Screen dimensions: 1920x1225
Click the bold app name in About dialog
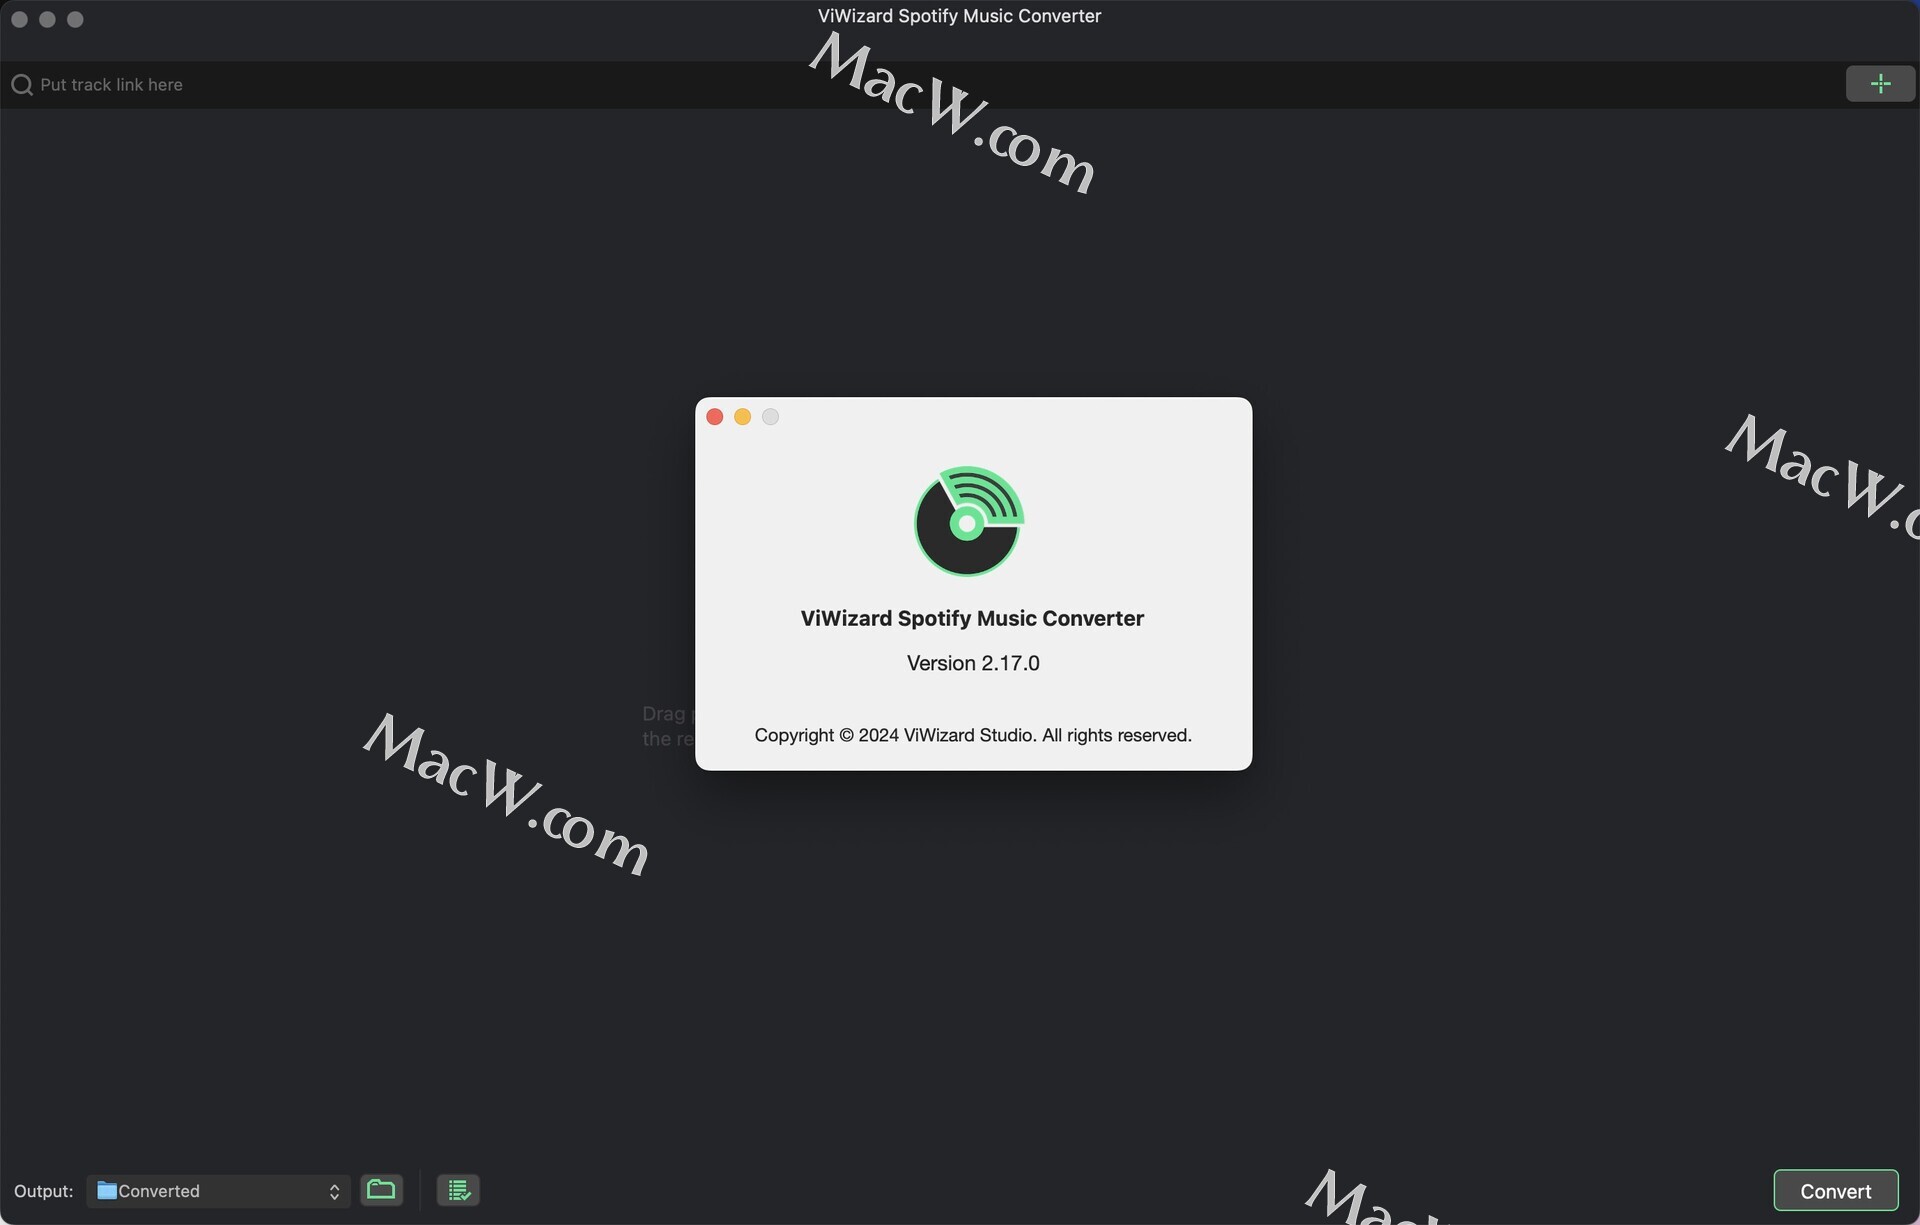tap(972, 618)
